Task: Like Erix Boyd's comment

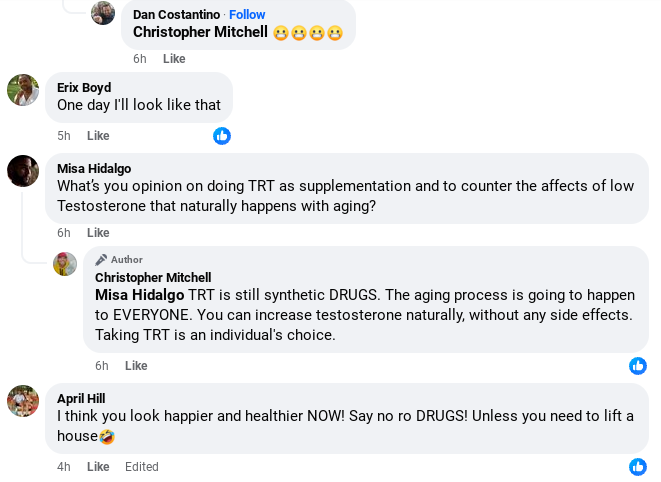Action: [x=98, y=136]
